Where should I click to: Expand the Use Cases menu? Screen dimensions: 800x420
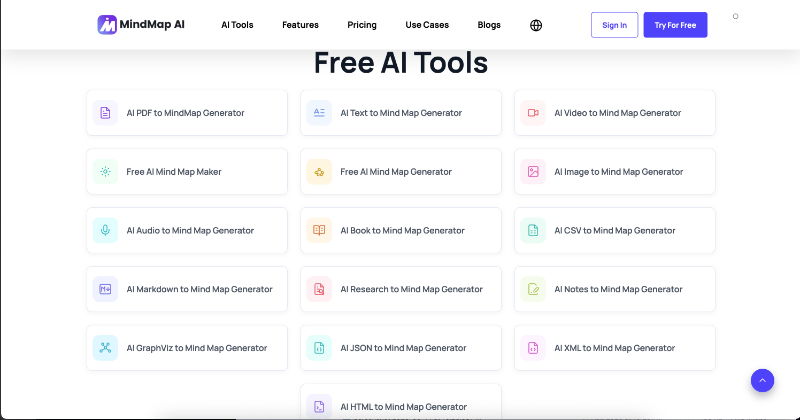427,25
